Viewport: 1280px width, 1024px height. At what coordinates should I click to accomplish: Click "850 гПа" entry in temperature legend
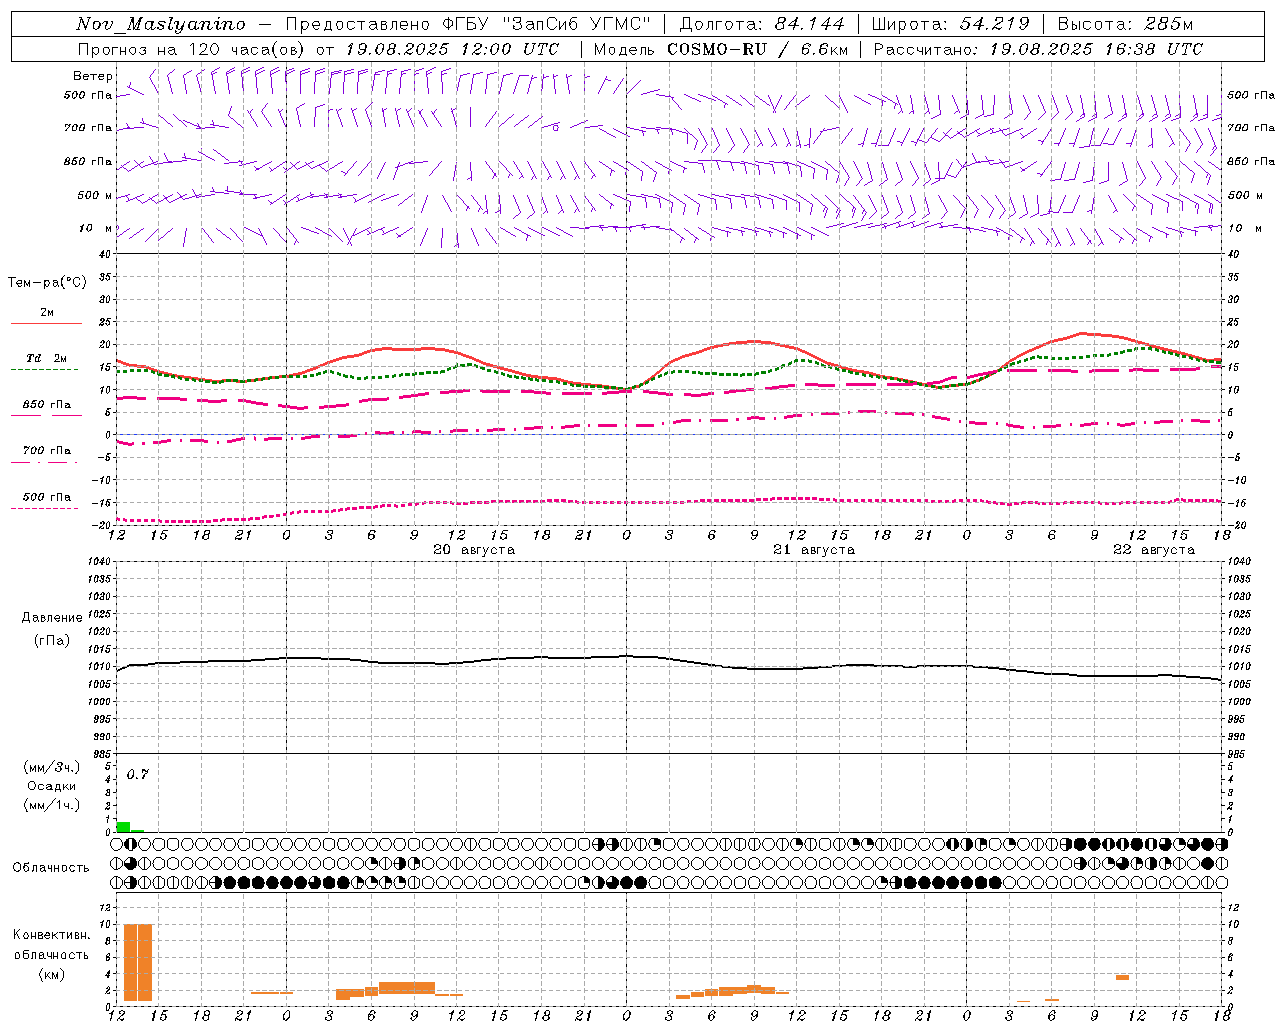click(x=47, y=405)
